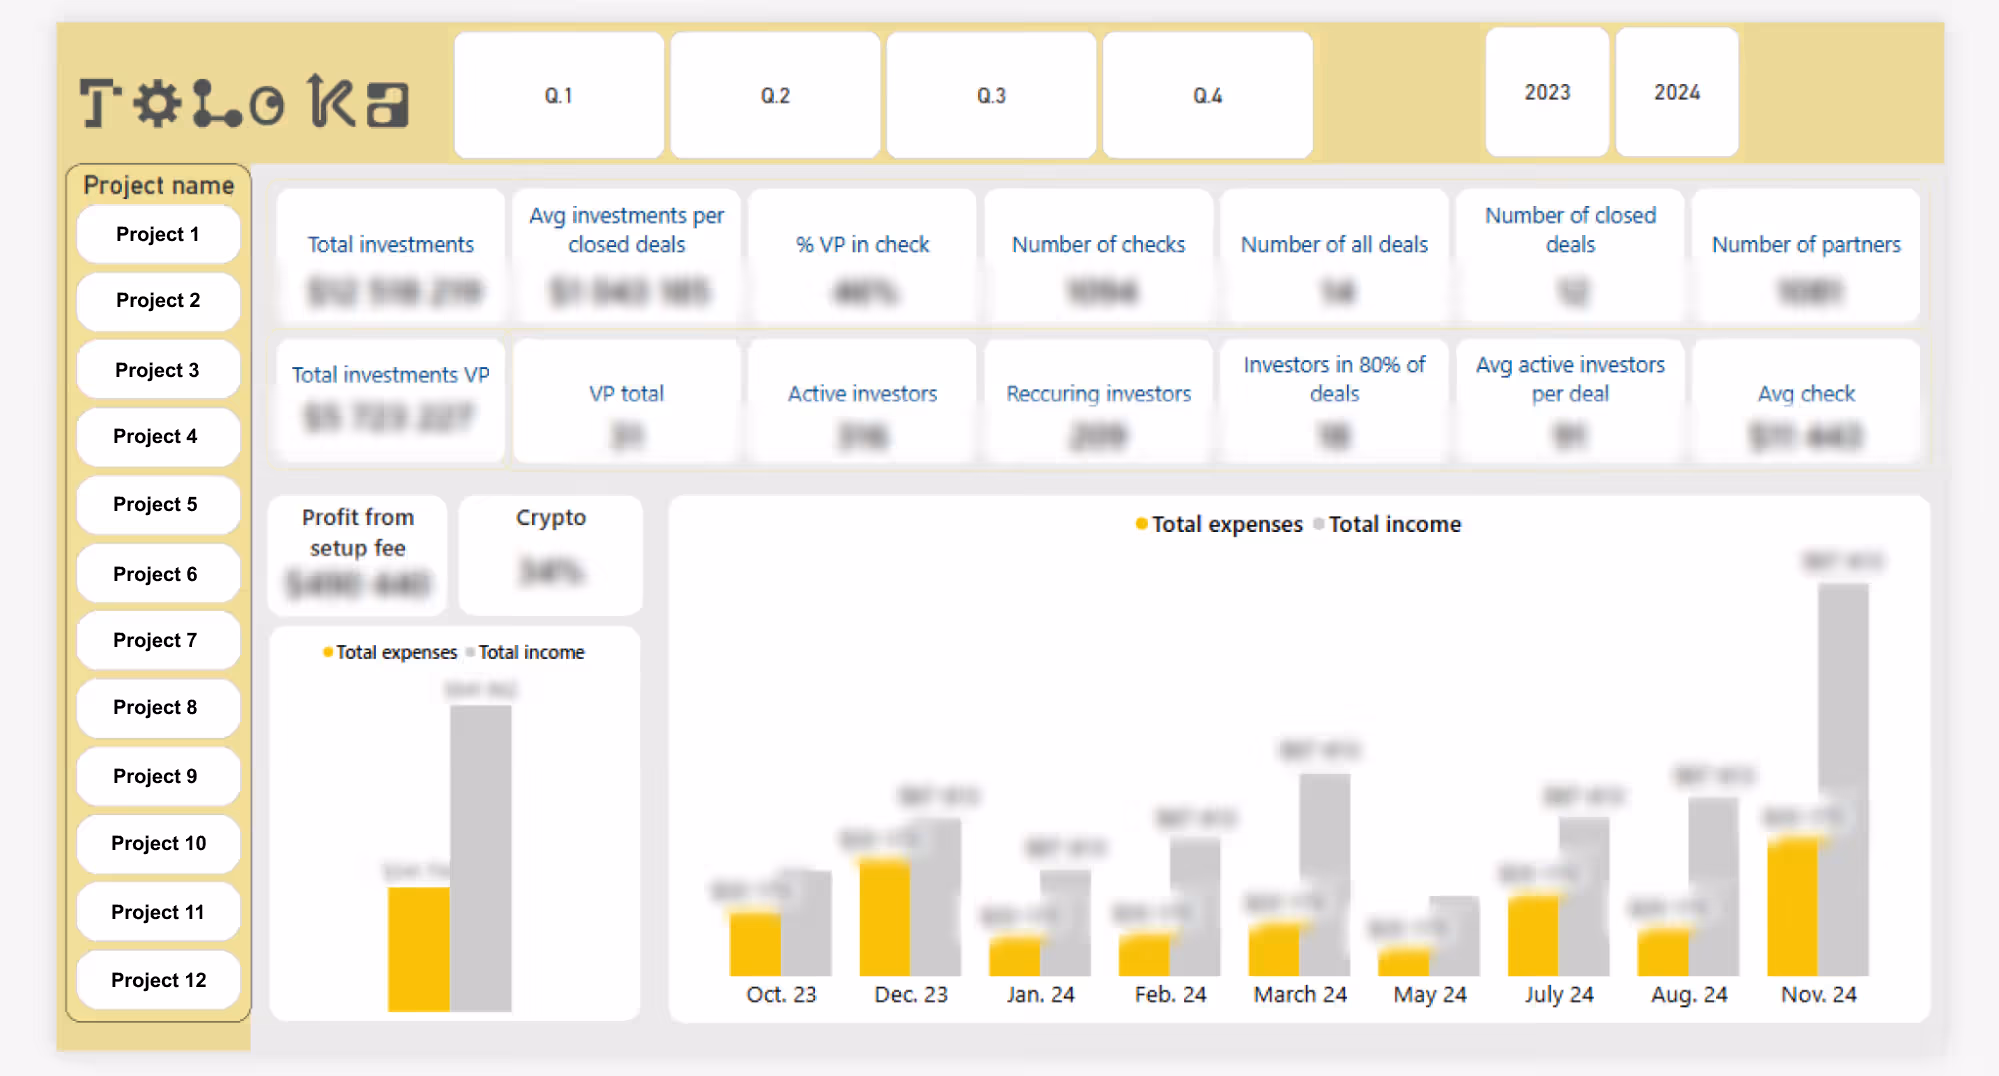Image resolution: width=1999 pixels, height=1076 pixels.
Task: Click the Crypto percentage card
Action: 549,555
